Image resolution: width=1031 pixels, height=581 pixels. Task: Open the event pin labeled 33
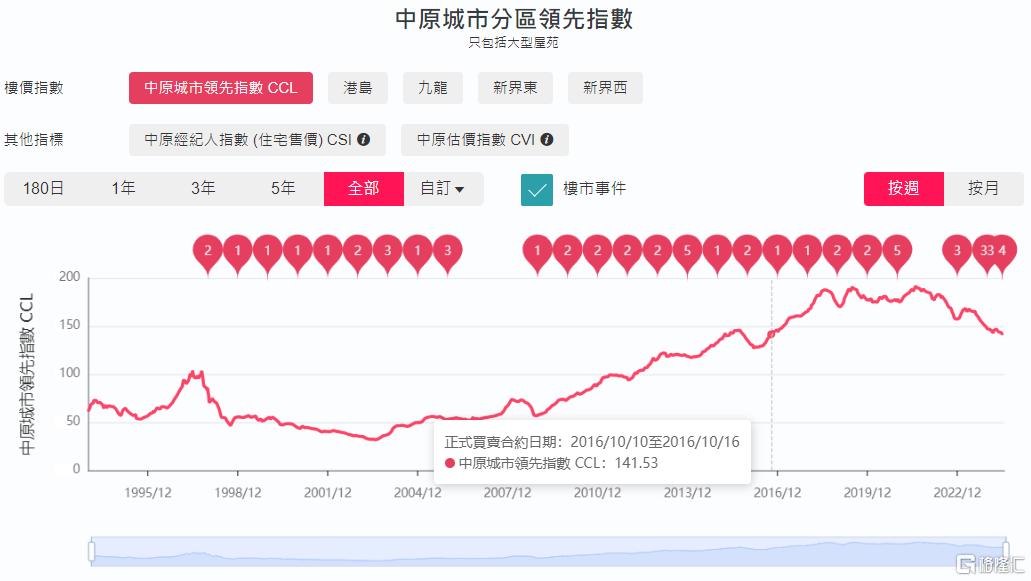pos(986,254)
